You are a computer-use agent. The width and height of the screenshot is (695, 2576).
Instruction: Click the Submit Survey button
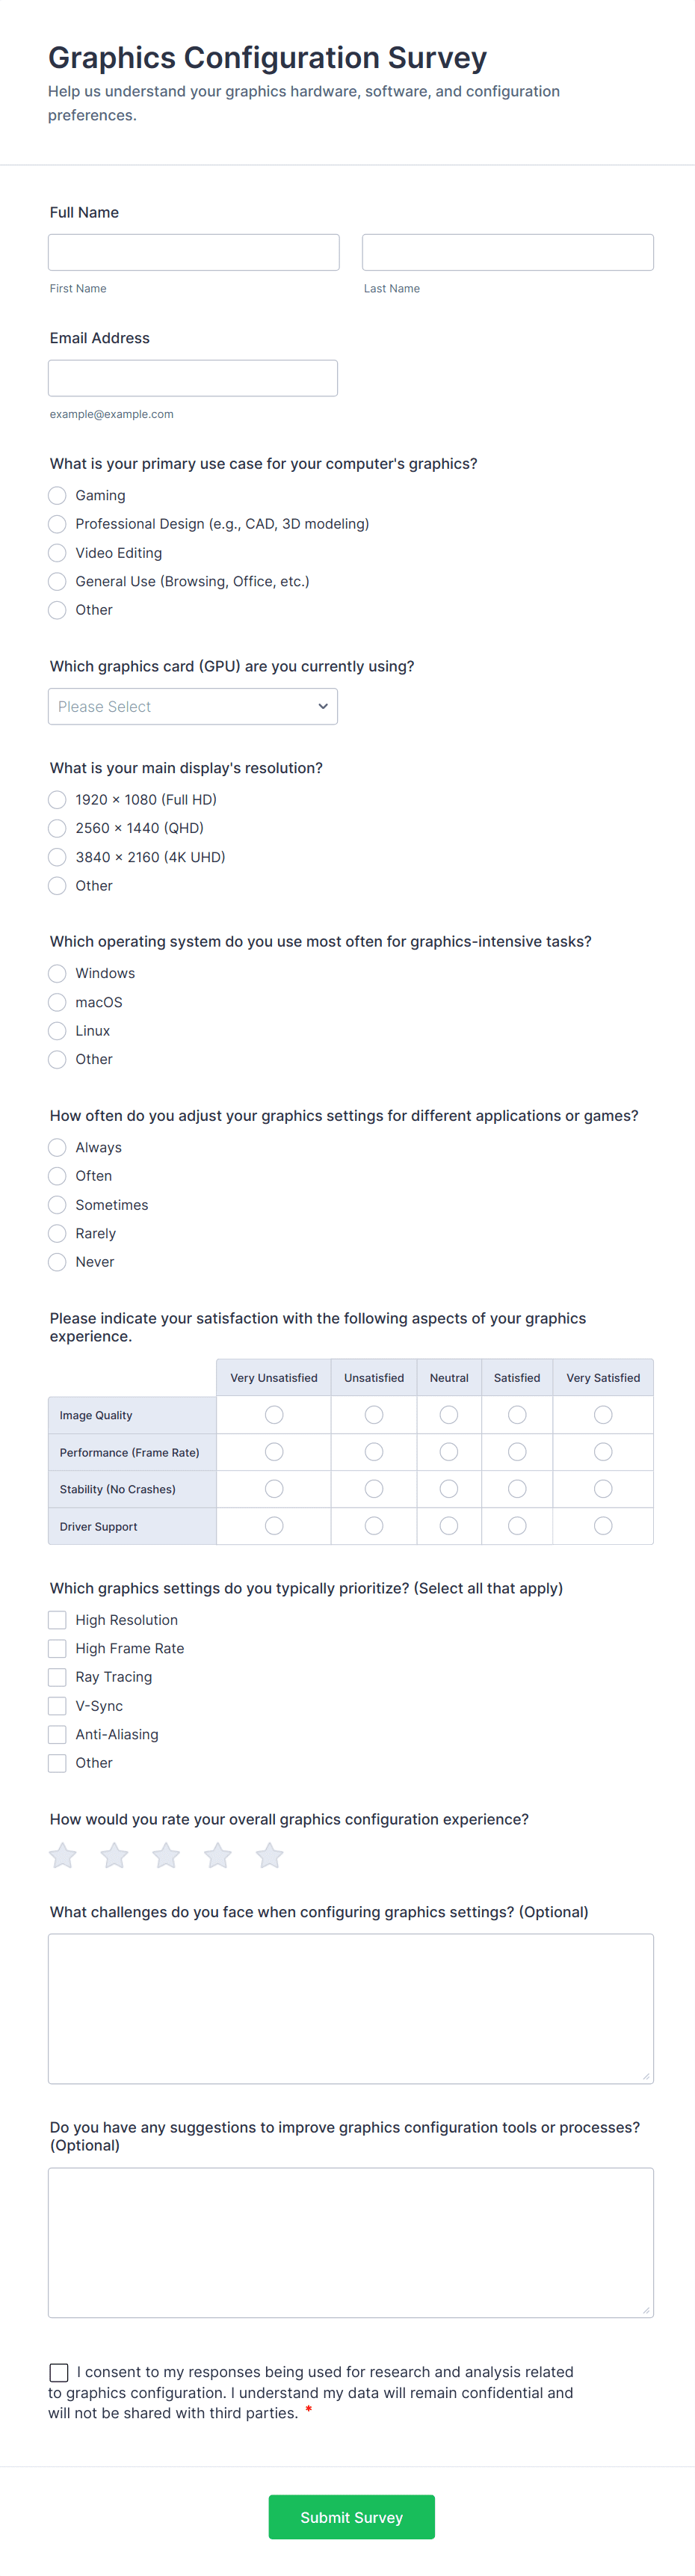point(351,2517)
